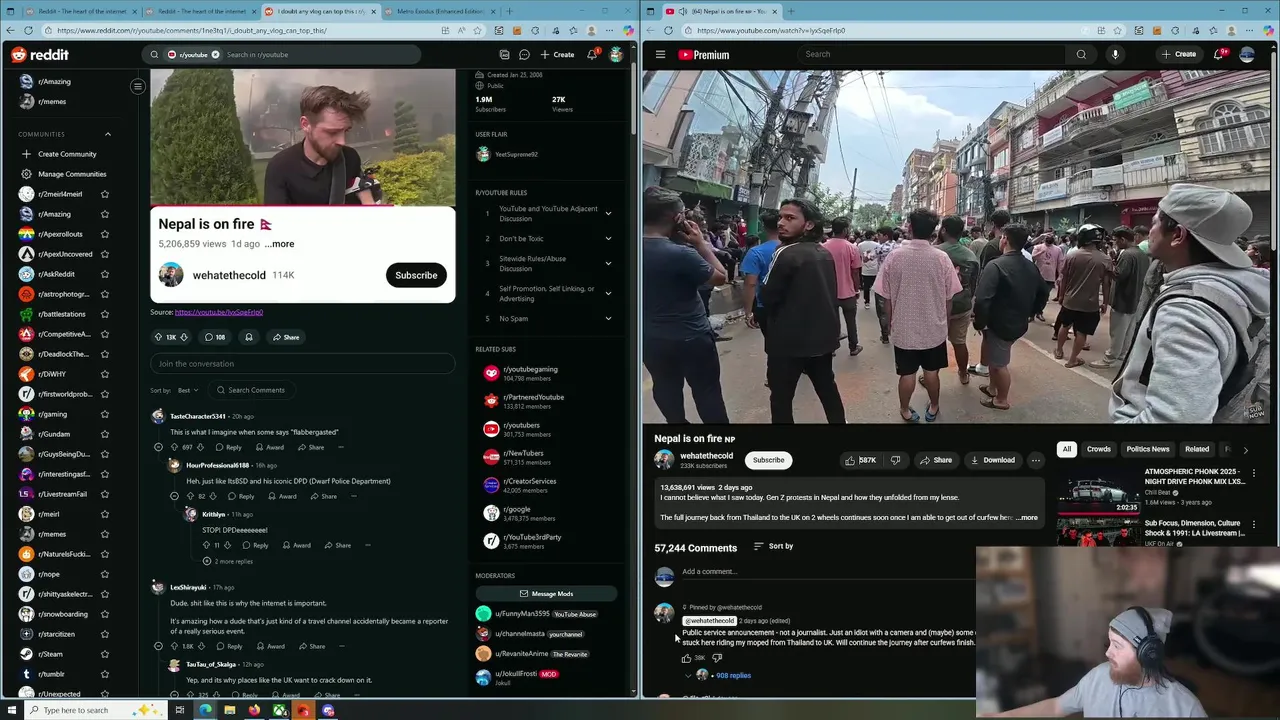Image resolution: width=1280 pixels, height=720 pixels.
Task: Favorite r/DIWHY with its star
Action: pyautogui.click(x=105, y=374)
